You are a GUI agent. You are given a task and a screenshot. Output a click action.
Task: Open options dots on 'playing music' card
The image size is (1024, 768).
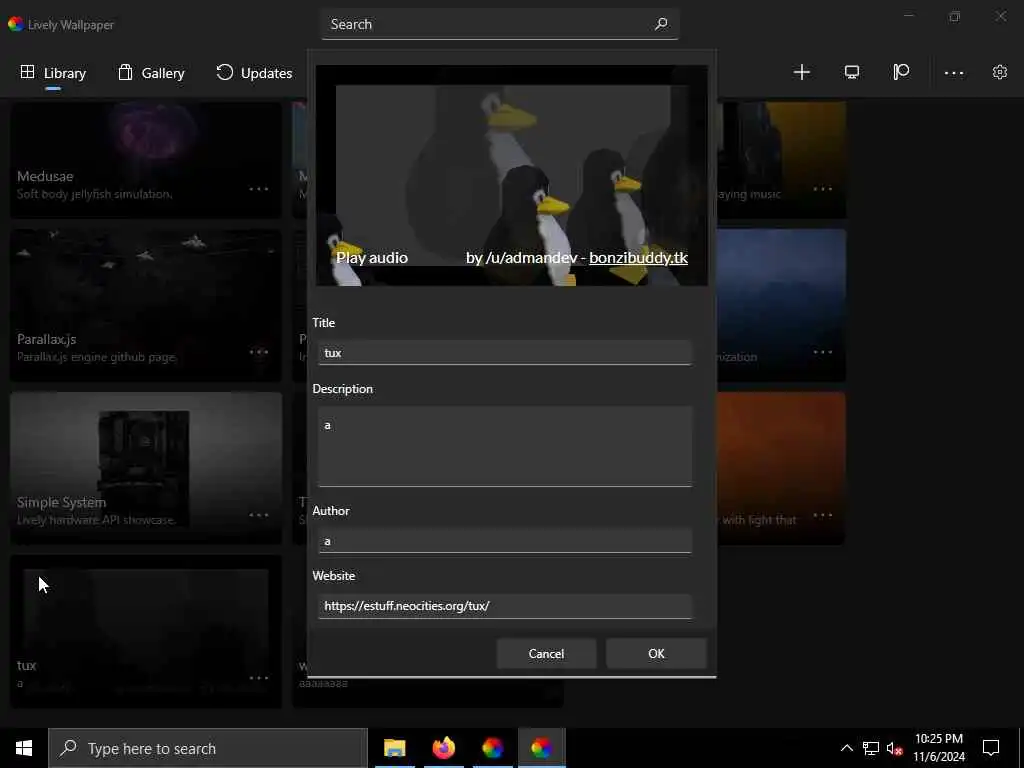[823, 189]
